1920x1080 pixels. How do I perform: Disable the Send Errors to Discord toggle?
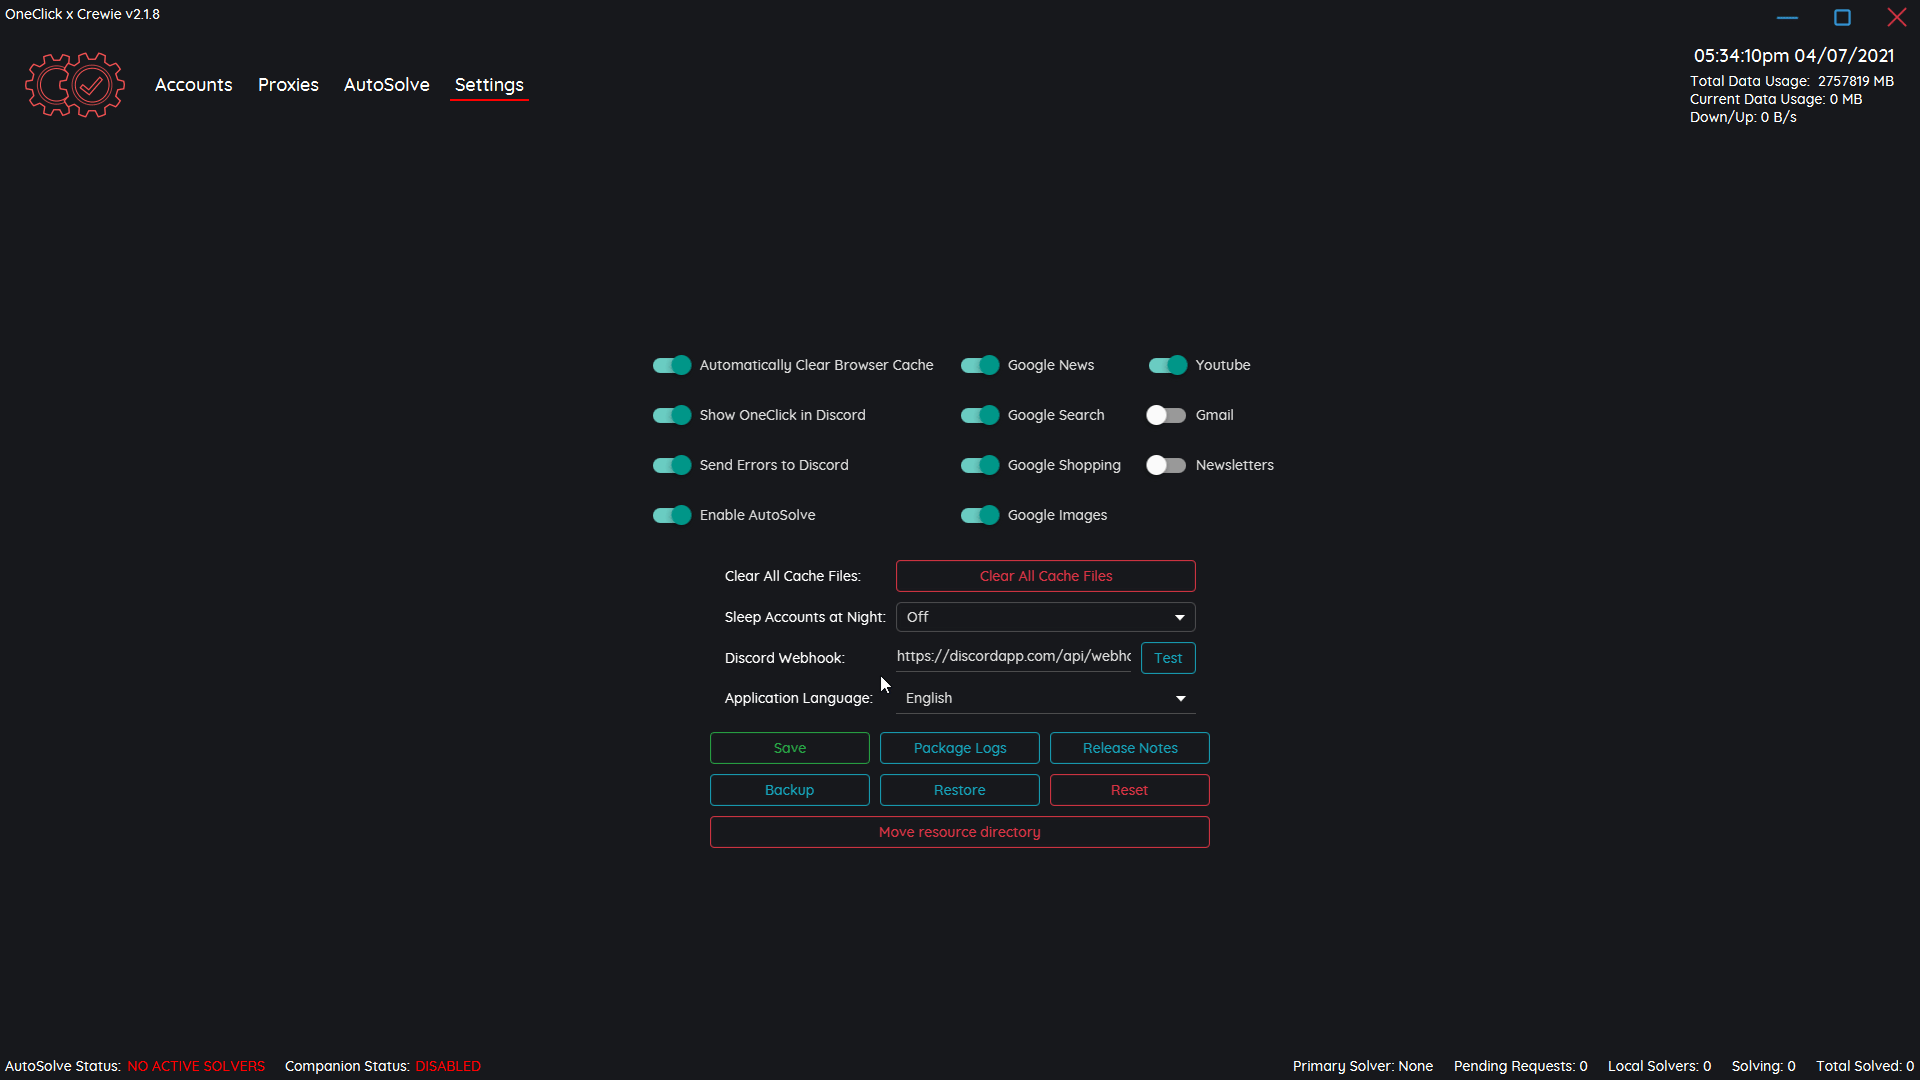click(671, 464)
